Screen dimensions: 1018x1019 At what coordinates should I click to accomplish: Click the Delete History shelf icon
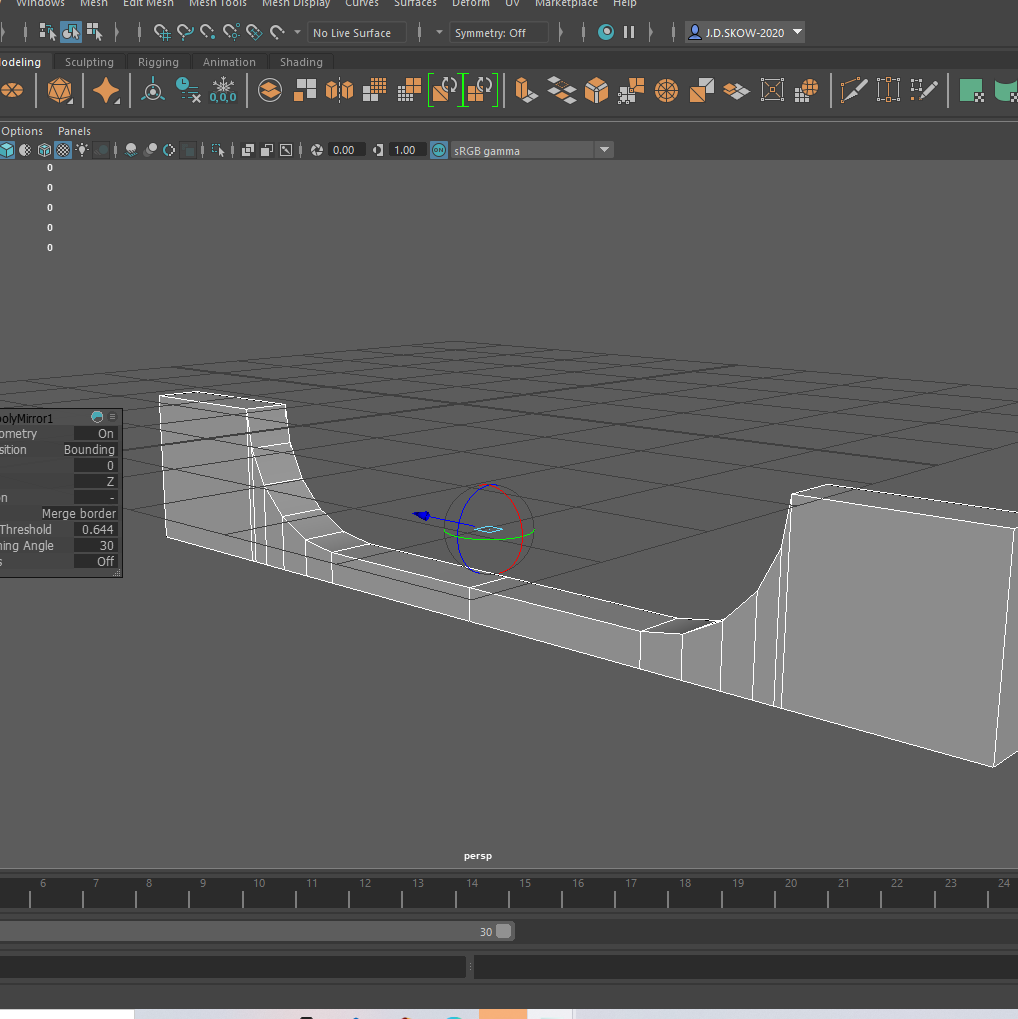pyautogui.click(x=188, y=91)
